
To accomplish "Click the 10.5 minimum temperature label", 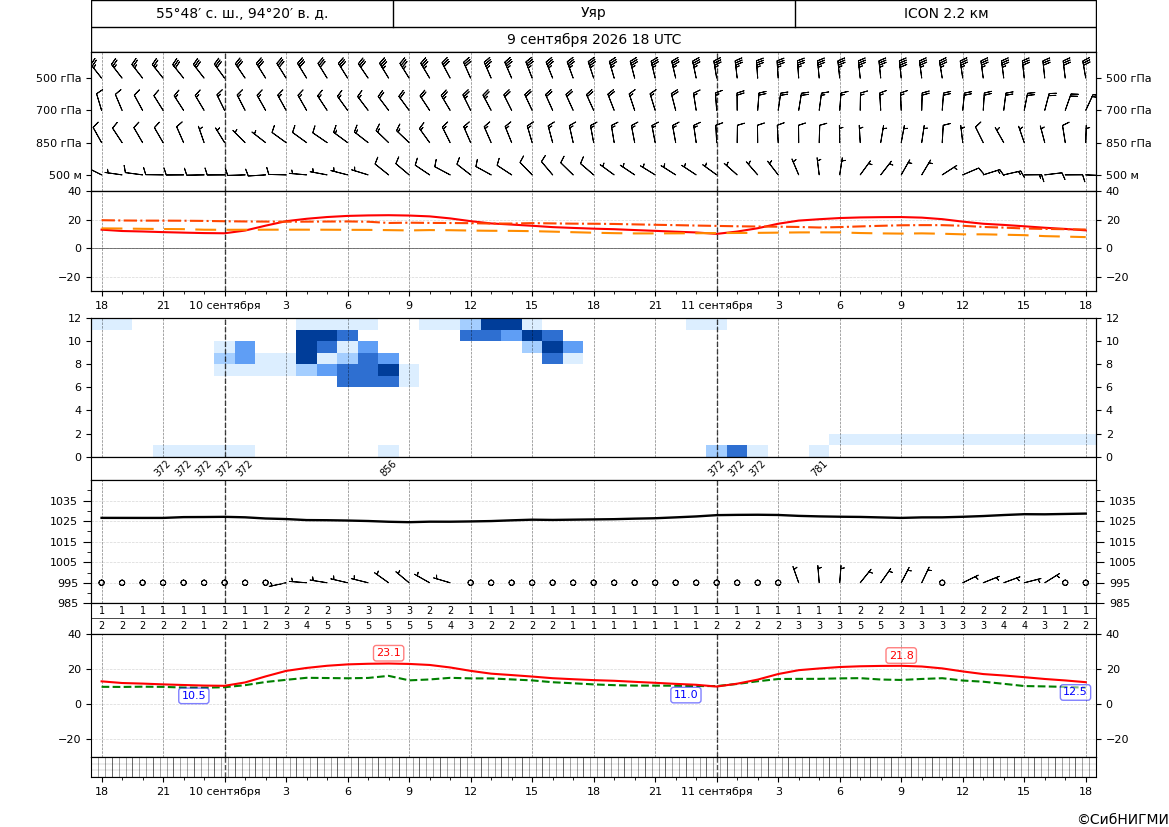I will [194, 695].
